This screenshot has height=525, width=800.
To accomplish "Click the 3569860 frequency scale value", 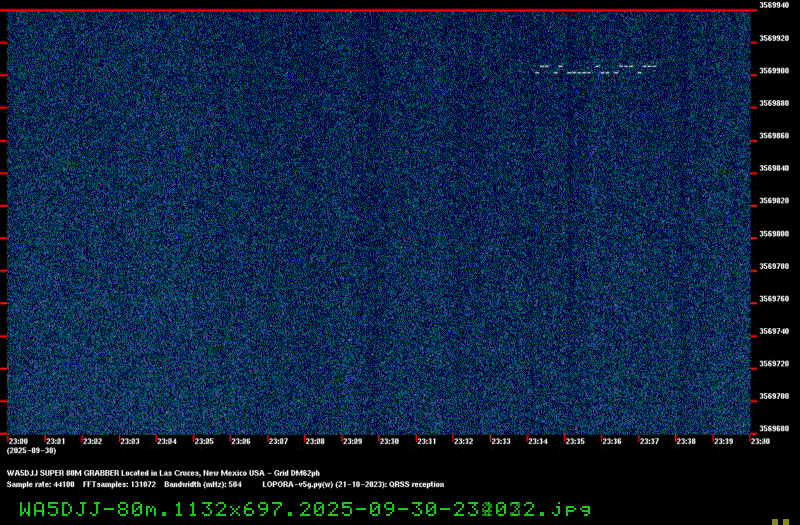I will point(774,136).
